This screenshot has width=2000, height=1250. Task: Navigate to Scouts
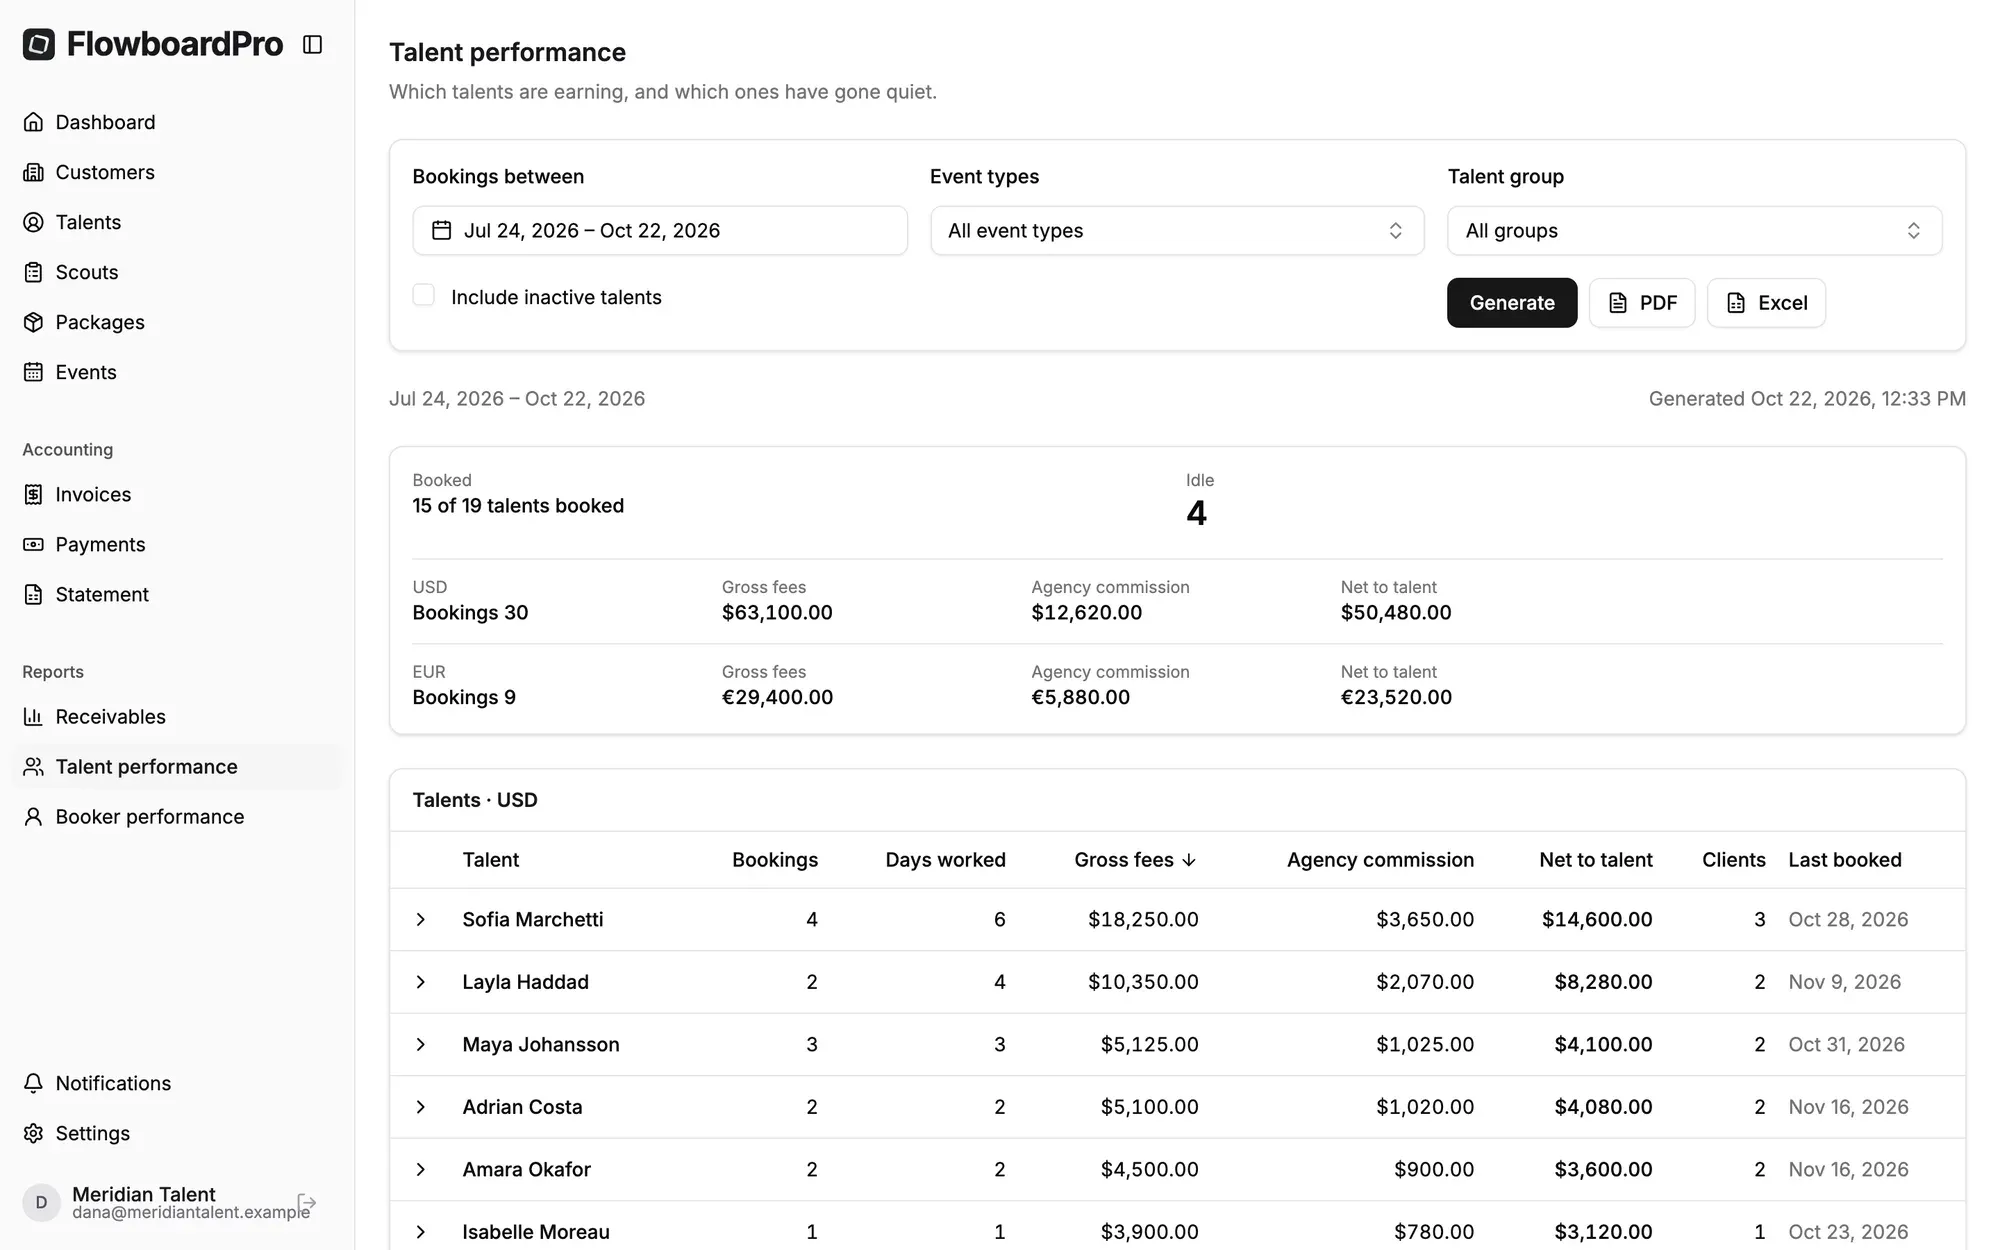tap(177, 272)
